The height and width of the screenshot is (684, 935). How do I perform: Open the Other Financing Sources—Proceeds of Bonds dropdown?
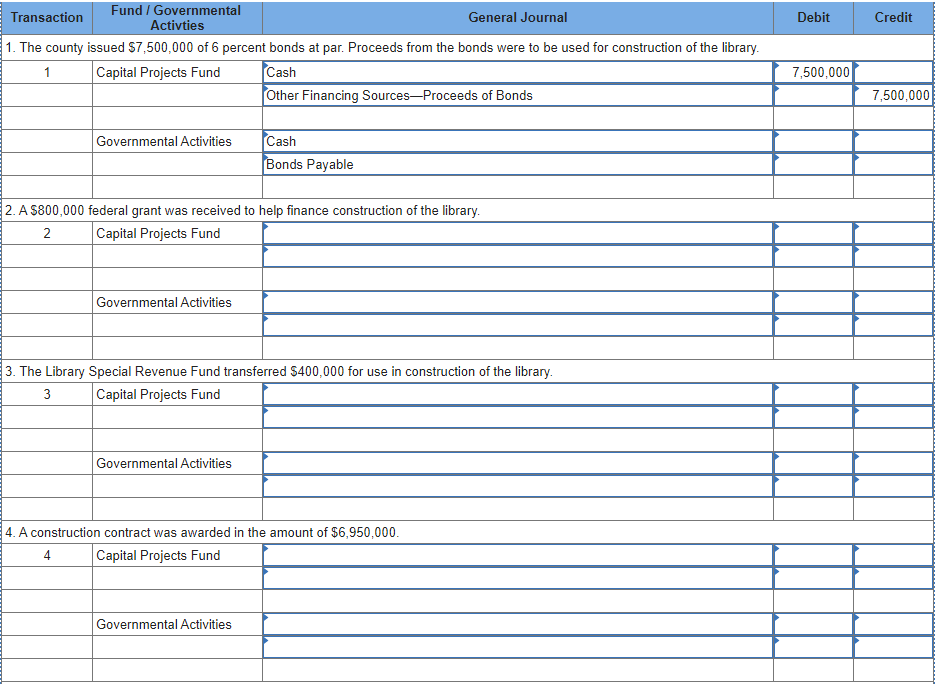(x=518, y=95)
